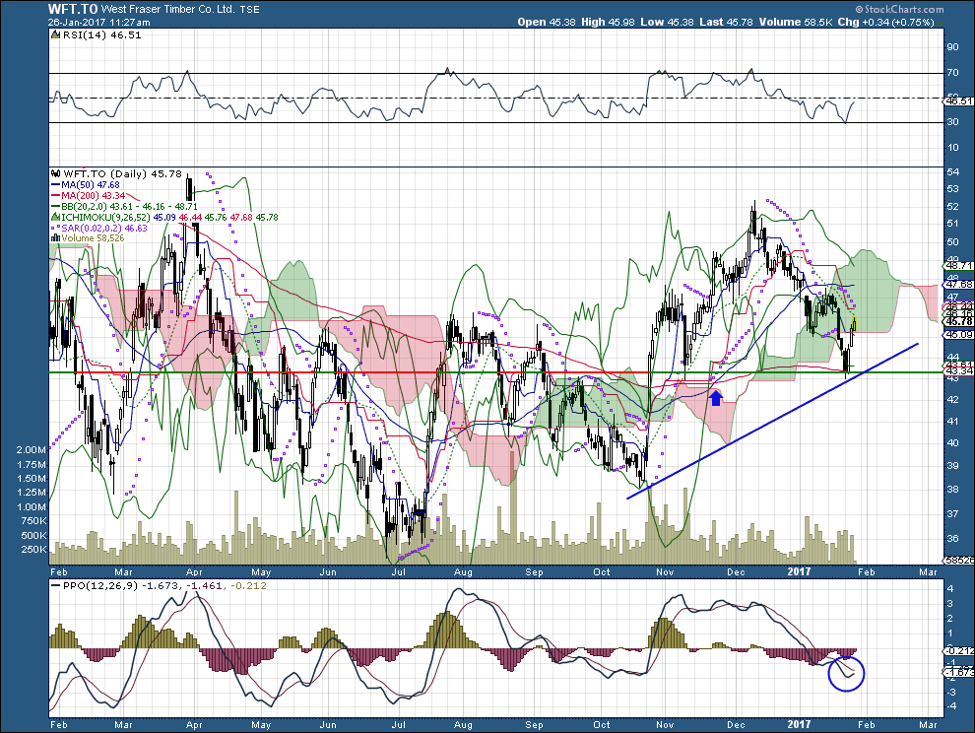Click the 30 oversold level on RSI axis

(952, 122)
